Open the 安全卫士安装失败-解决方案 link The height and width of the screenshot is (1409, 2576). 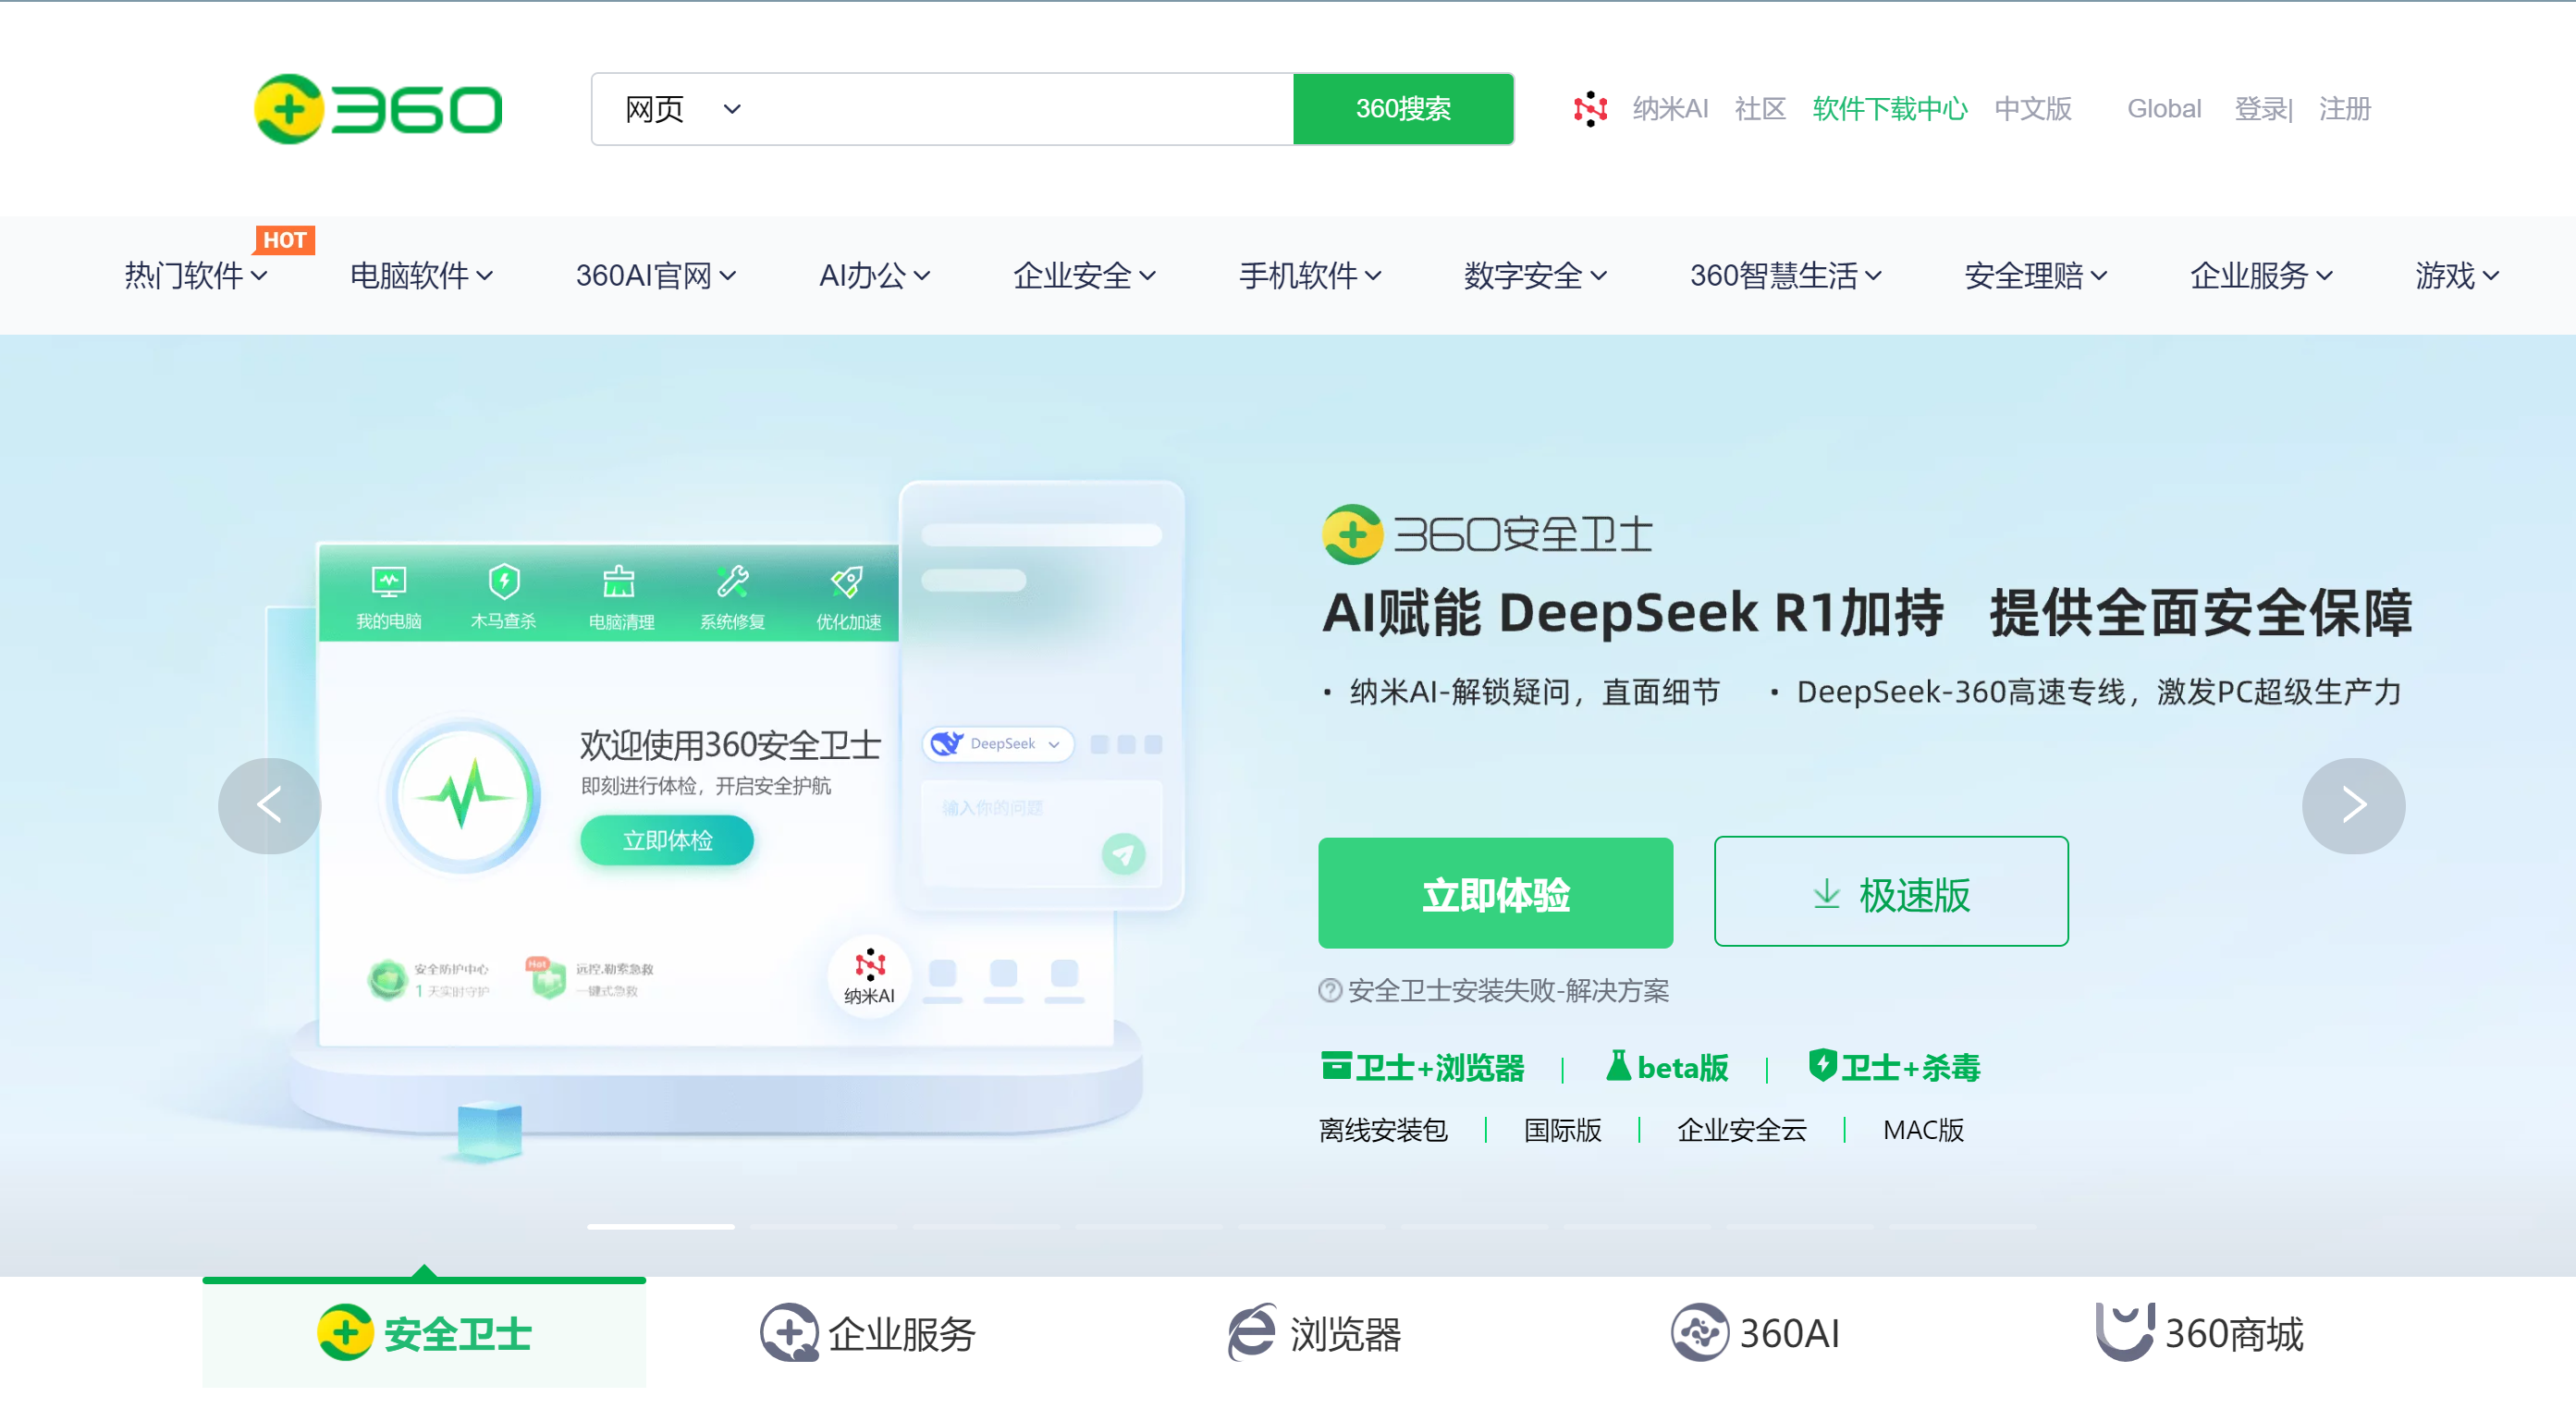[1508, 990]
